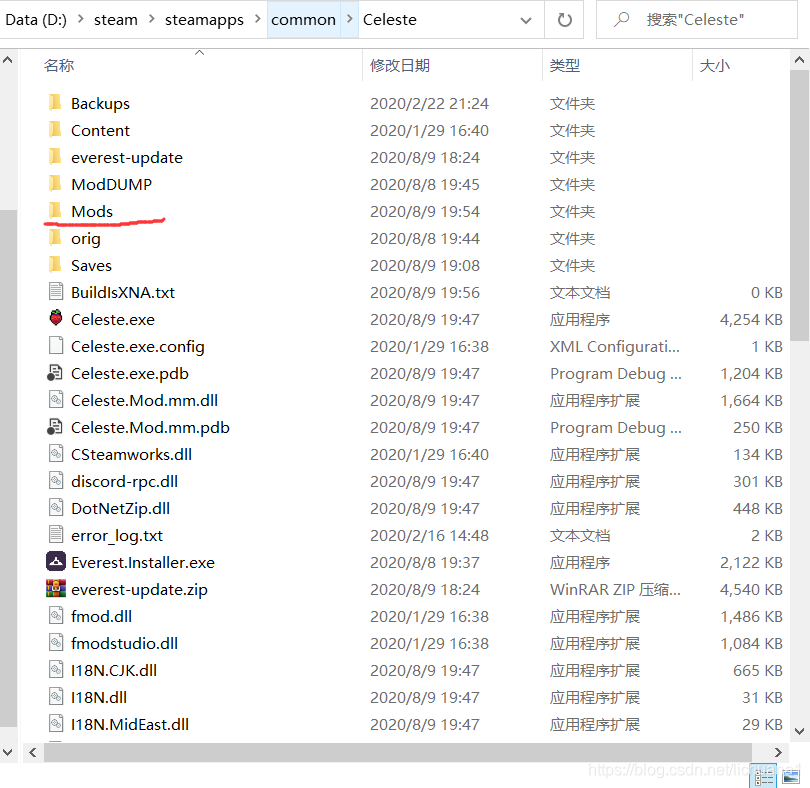Select the DotNetZip.dll file icon
The image size is (810, 788).
(x=56, y=507)
